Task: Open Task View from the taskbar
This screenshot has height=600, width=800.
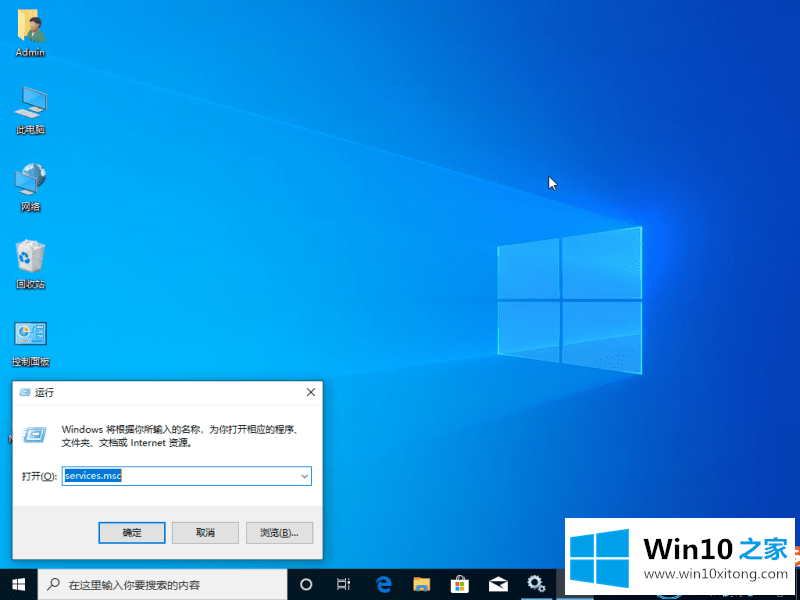Action: (x=343, y=584)
